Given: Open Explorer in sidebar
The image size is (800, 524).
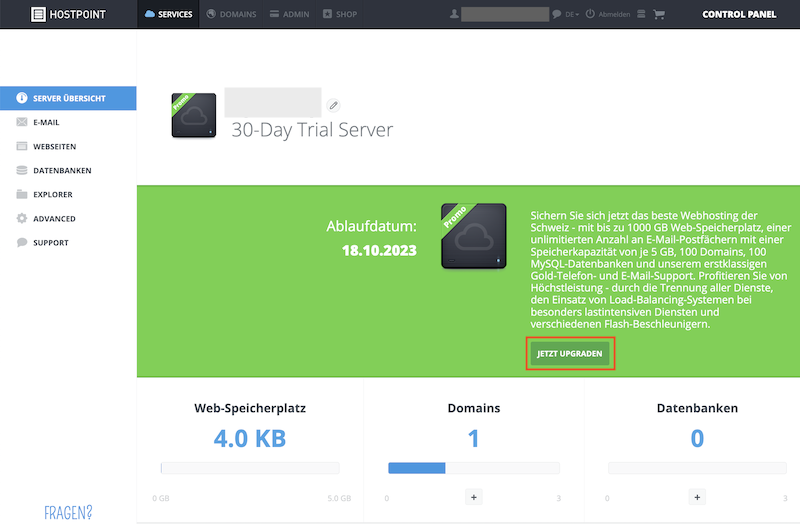Looking at the screenshot, I should pos(68,194).
